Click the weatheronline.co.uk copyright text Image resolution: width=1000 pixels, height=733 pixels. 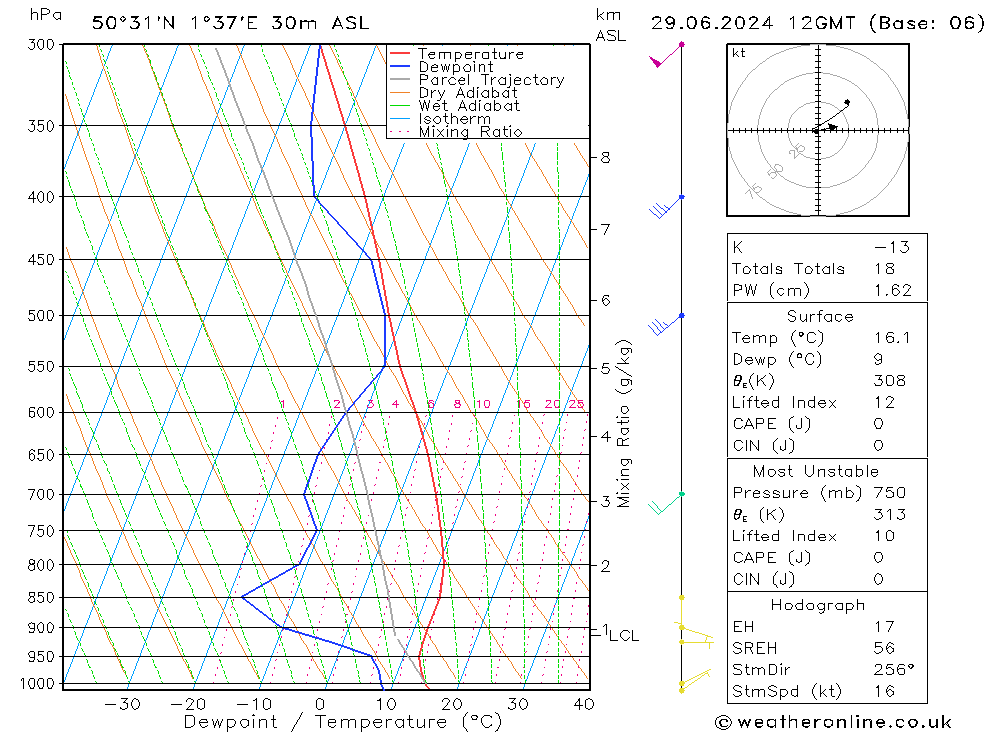pyautogui.click(x=834, y=722)
